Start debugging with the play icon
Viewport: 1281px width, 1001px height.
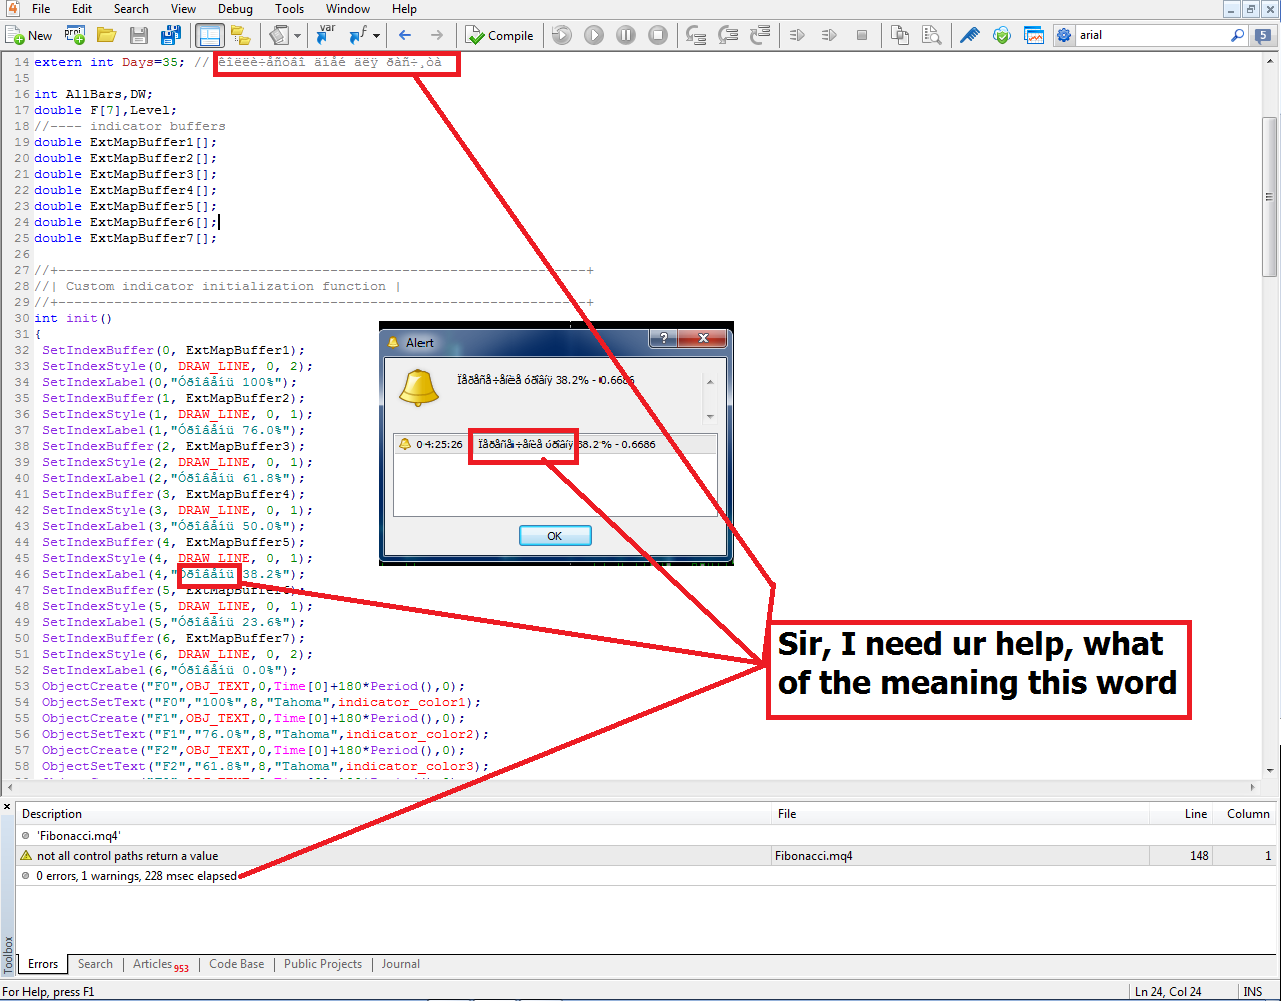(594, 35)
